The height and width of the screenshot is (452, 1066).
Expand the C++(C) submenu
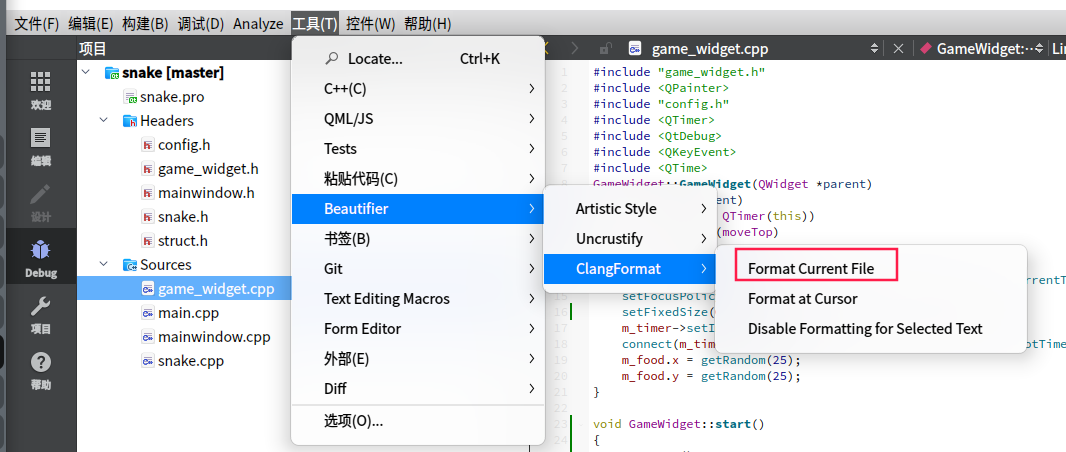[x=417, y=89]
